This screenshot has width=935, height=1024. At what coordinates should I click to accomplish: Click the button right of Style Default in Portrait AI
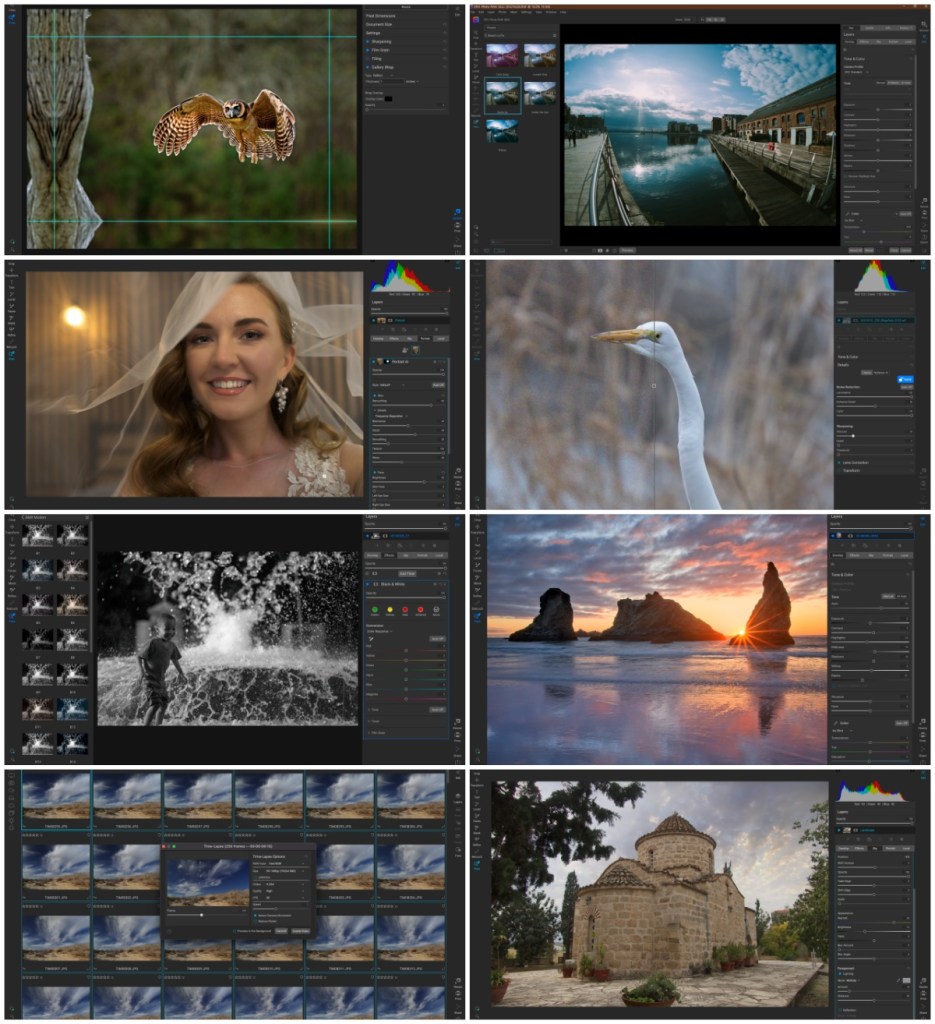click(438, 384)
